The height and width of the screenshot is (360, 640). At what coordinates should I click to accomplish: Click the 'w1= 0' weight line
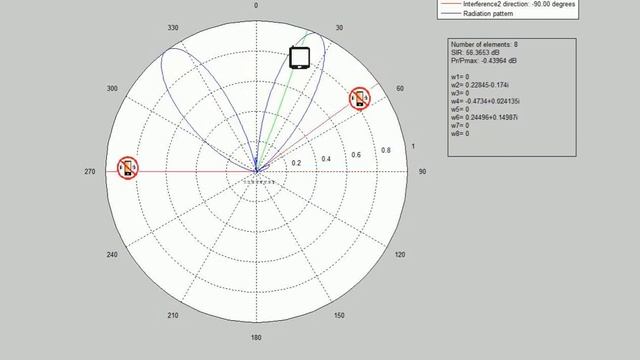tap(460, 77)
